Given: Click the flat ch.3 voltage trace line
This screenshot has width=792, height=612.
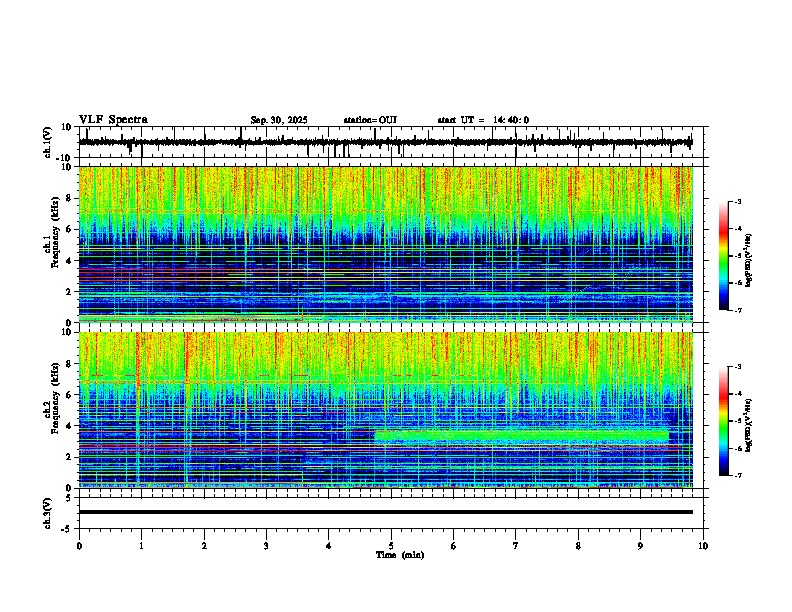Looking at the screenshot, I should point(385,512).
